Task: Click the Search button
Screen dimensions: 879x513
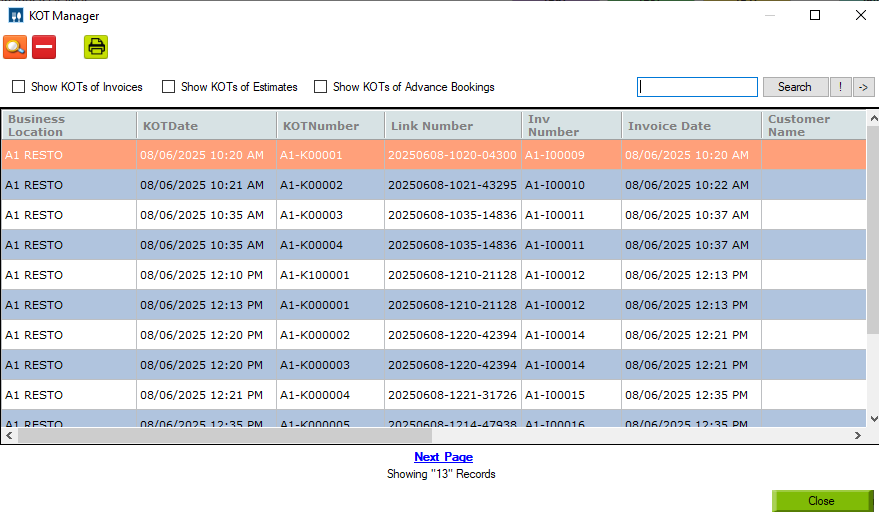Action: pos(795,87)
